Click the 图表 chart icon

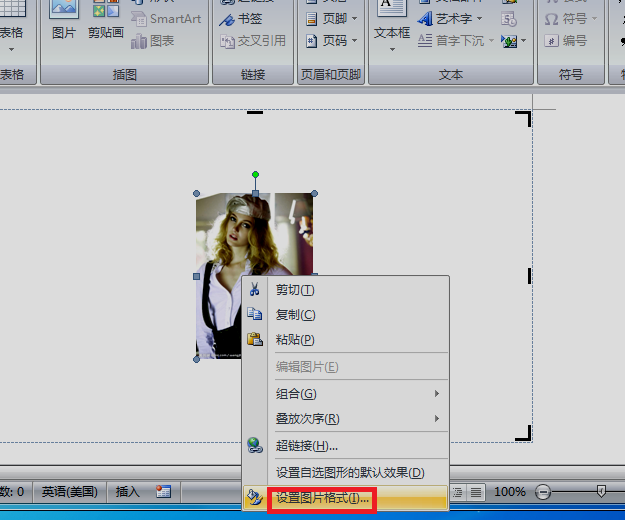tap(139, 41)
